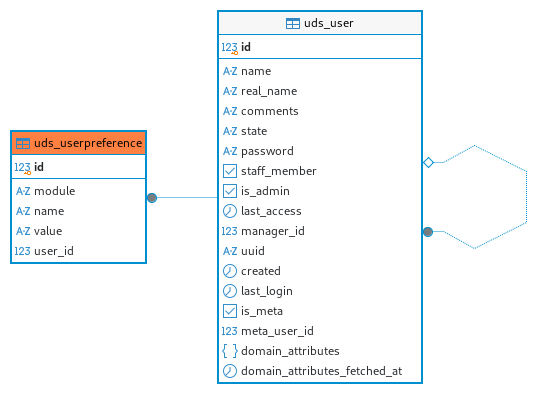Click the is_meta checkbox icon
Screen dimensions: 537x394
click(230, 311)
